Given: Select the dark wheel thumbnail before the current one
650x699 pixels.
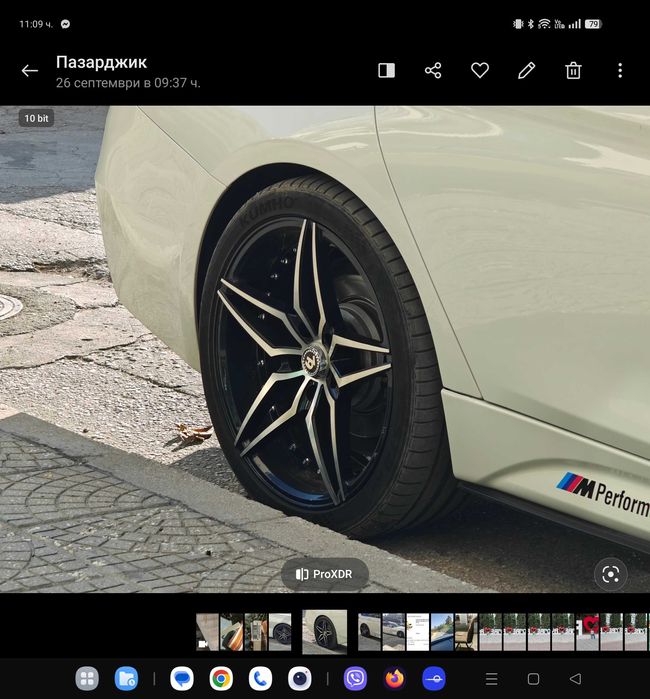Looking at the screenshot, I should click(x=280, y=632).
